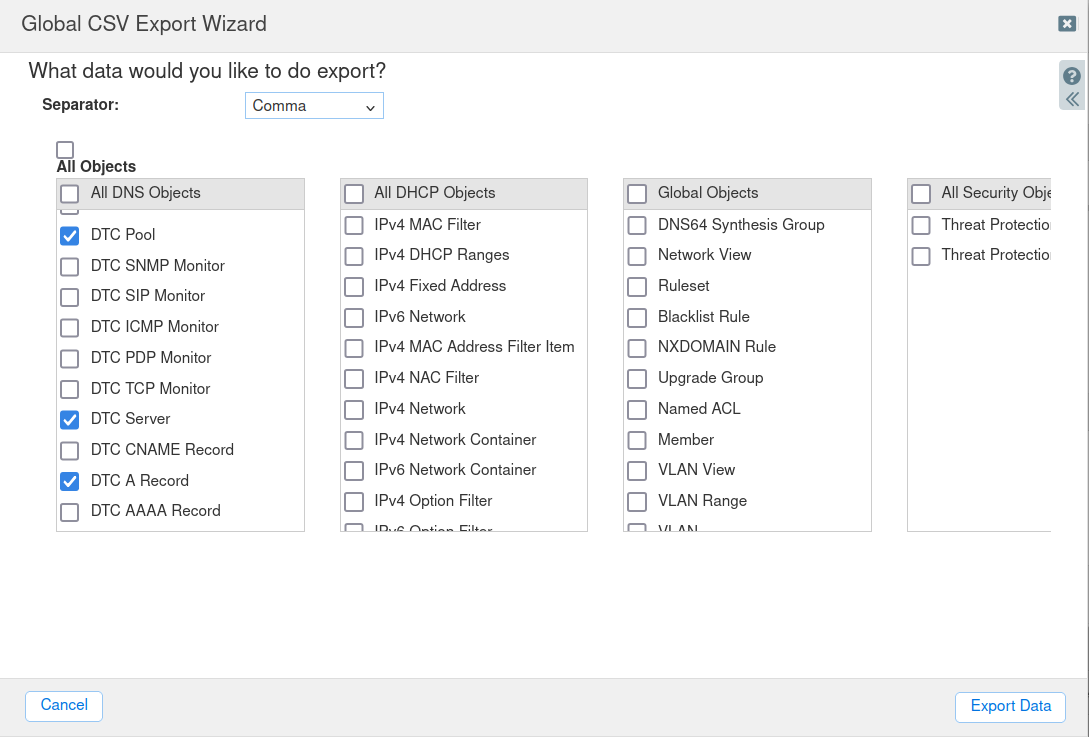This screenshot has width=1089, height=737.
Task: Enable the VLAN Range checkbox
Action: tap(637, 502)
